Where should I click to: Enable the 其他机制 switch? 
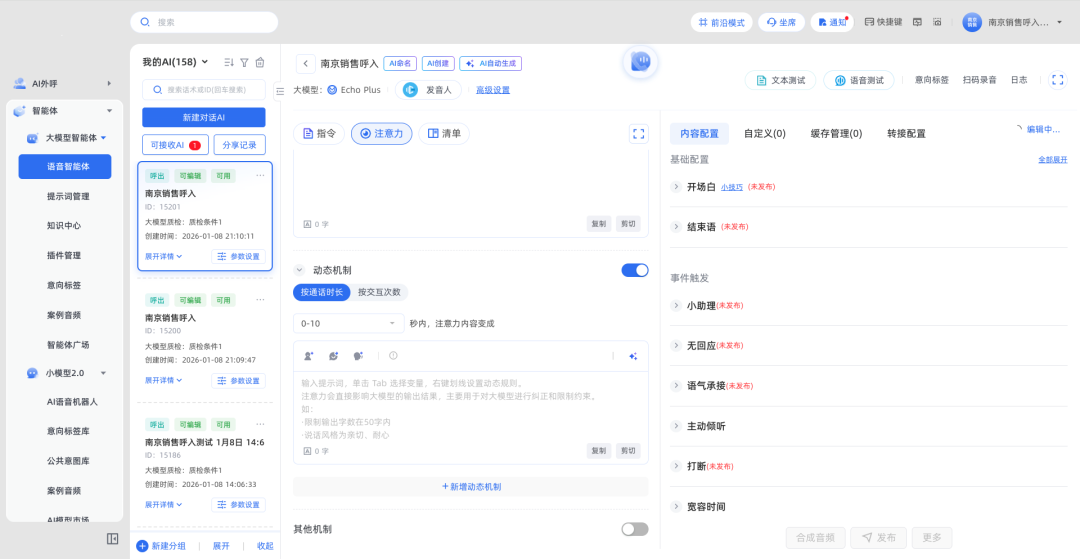(634, 529)
